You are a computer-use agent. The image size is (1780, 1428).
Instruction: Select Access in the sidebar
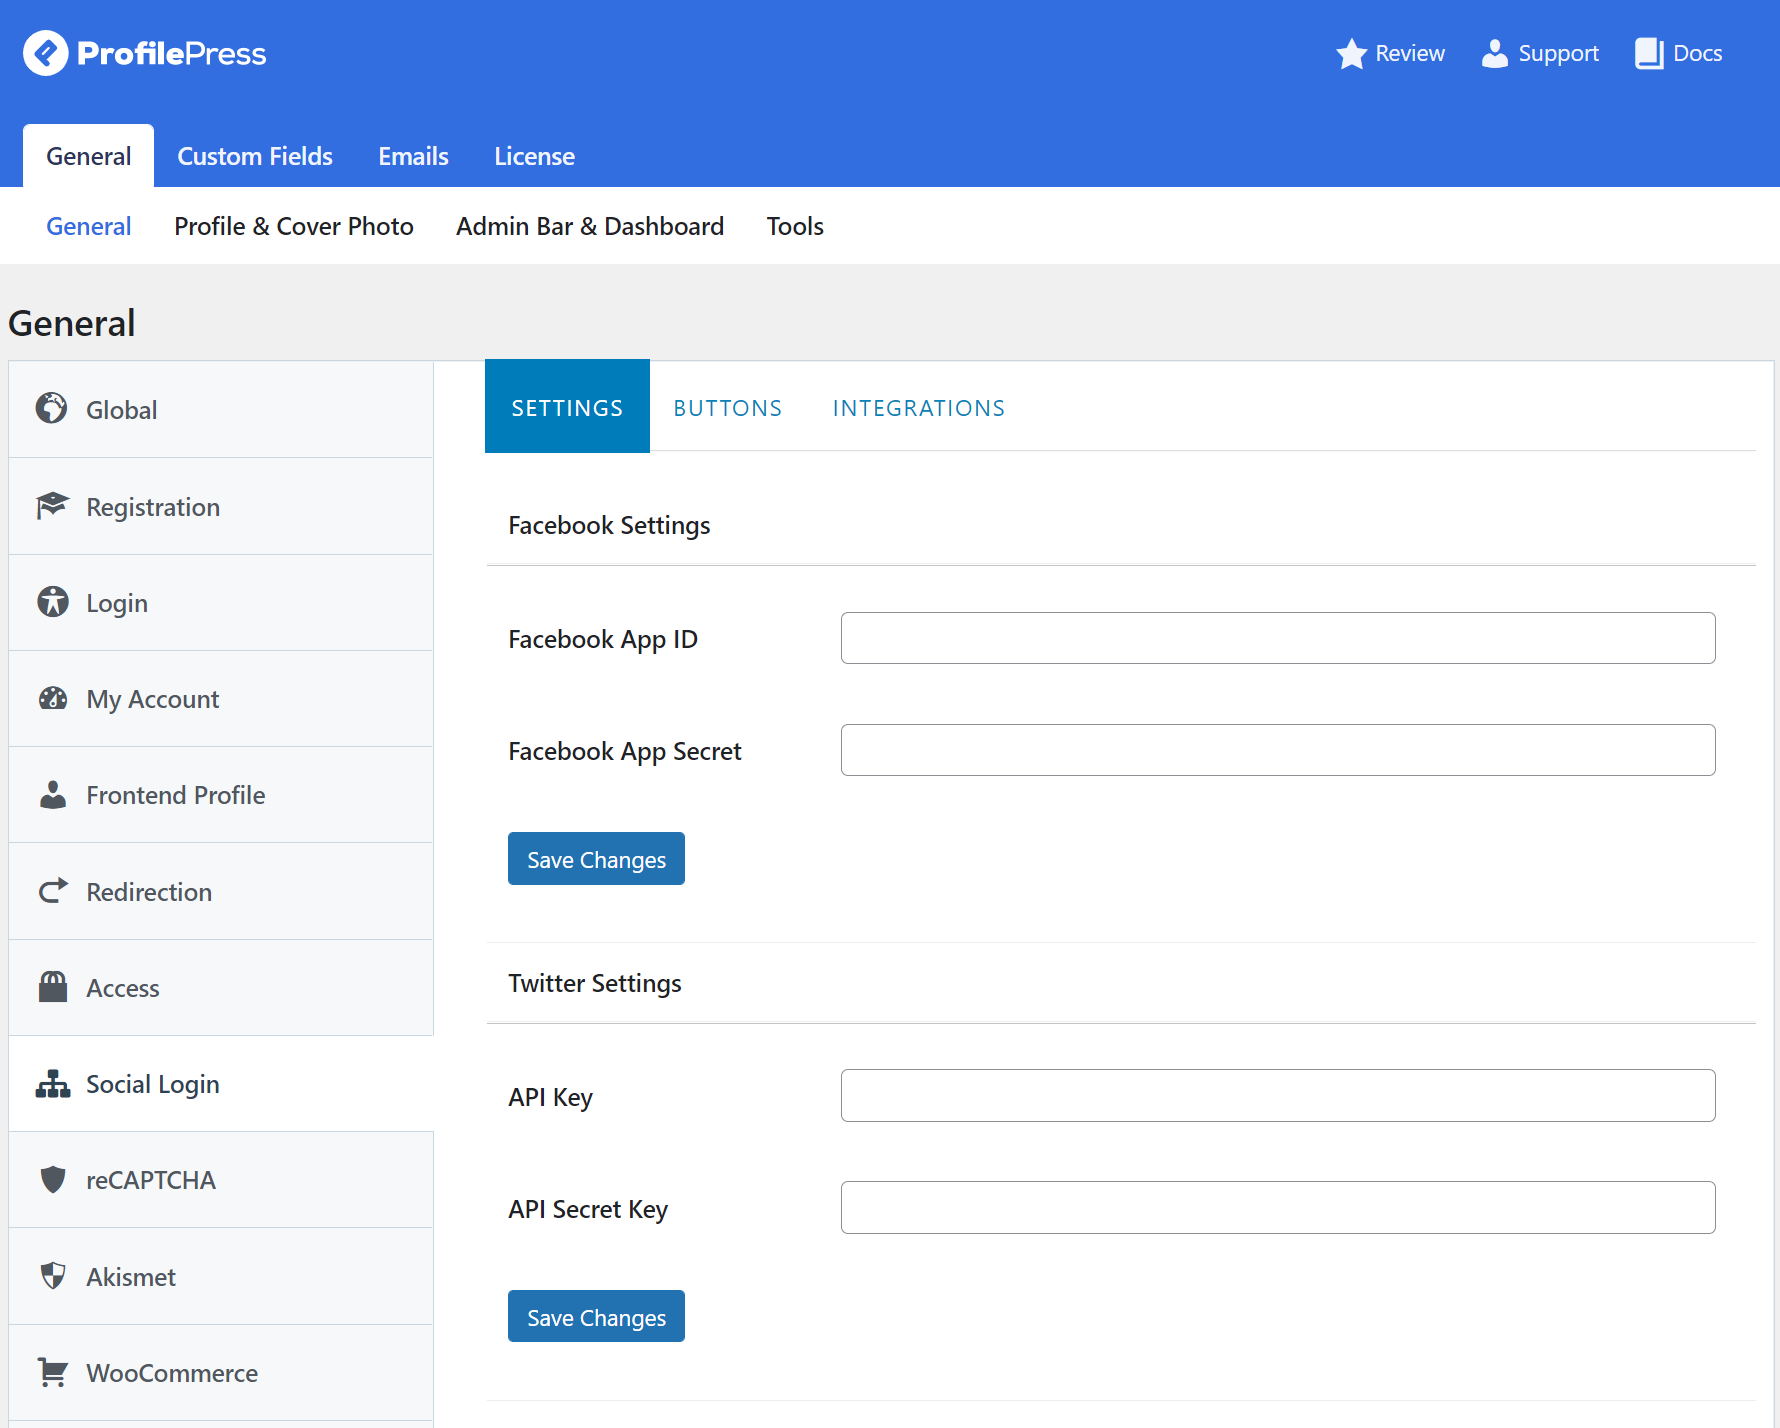[221, 987]
